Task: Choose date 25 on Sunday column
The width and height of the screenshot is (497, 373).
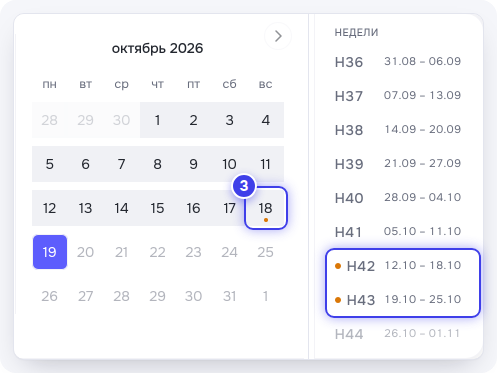Action: pyautogui.click(x=265, y=252)
